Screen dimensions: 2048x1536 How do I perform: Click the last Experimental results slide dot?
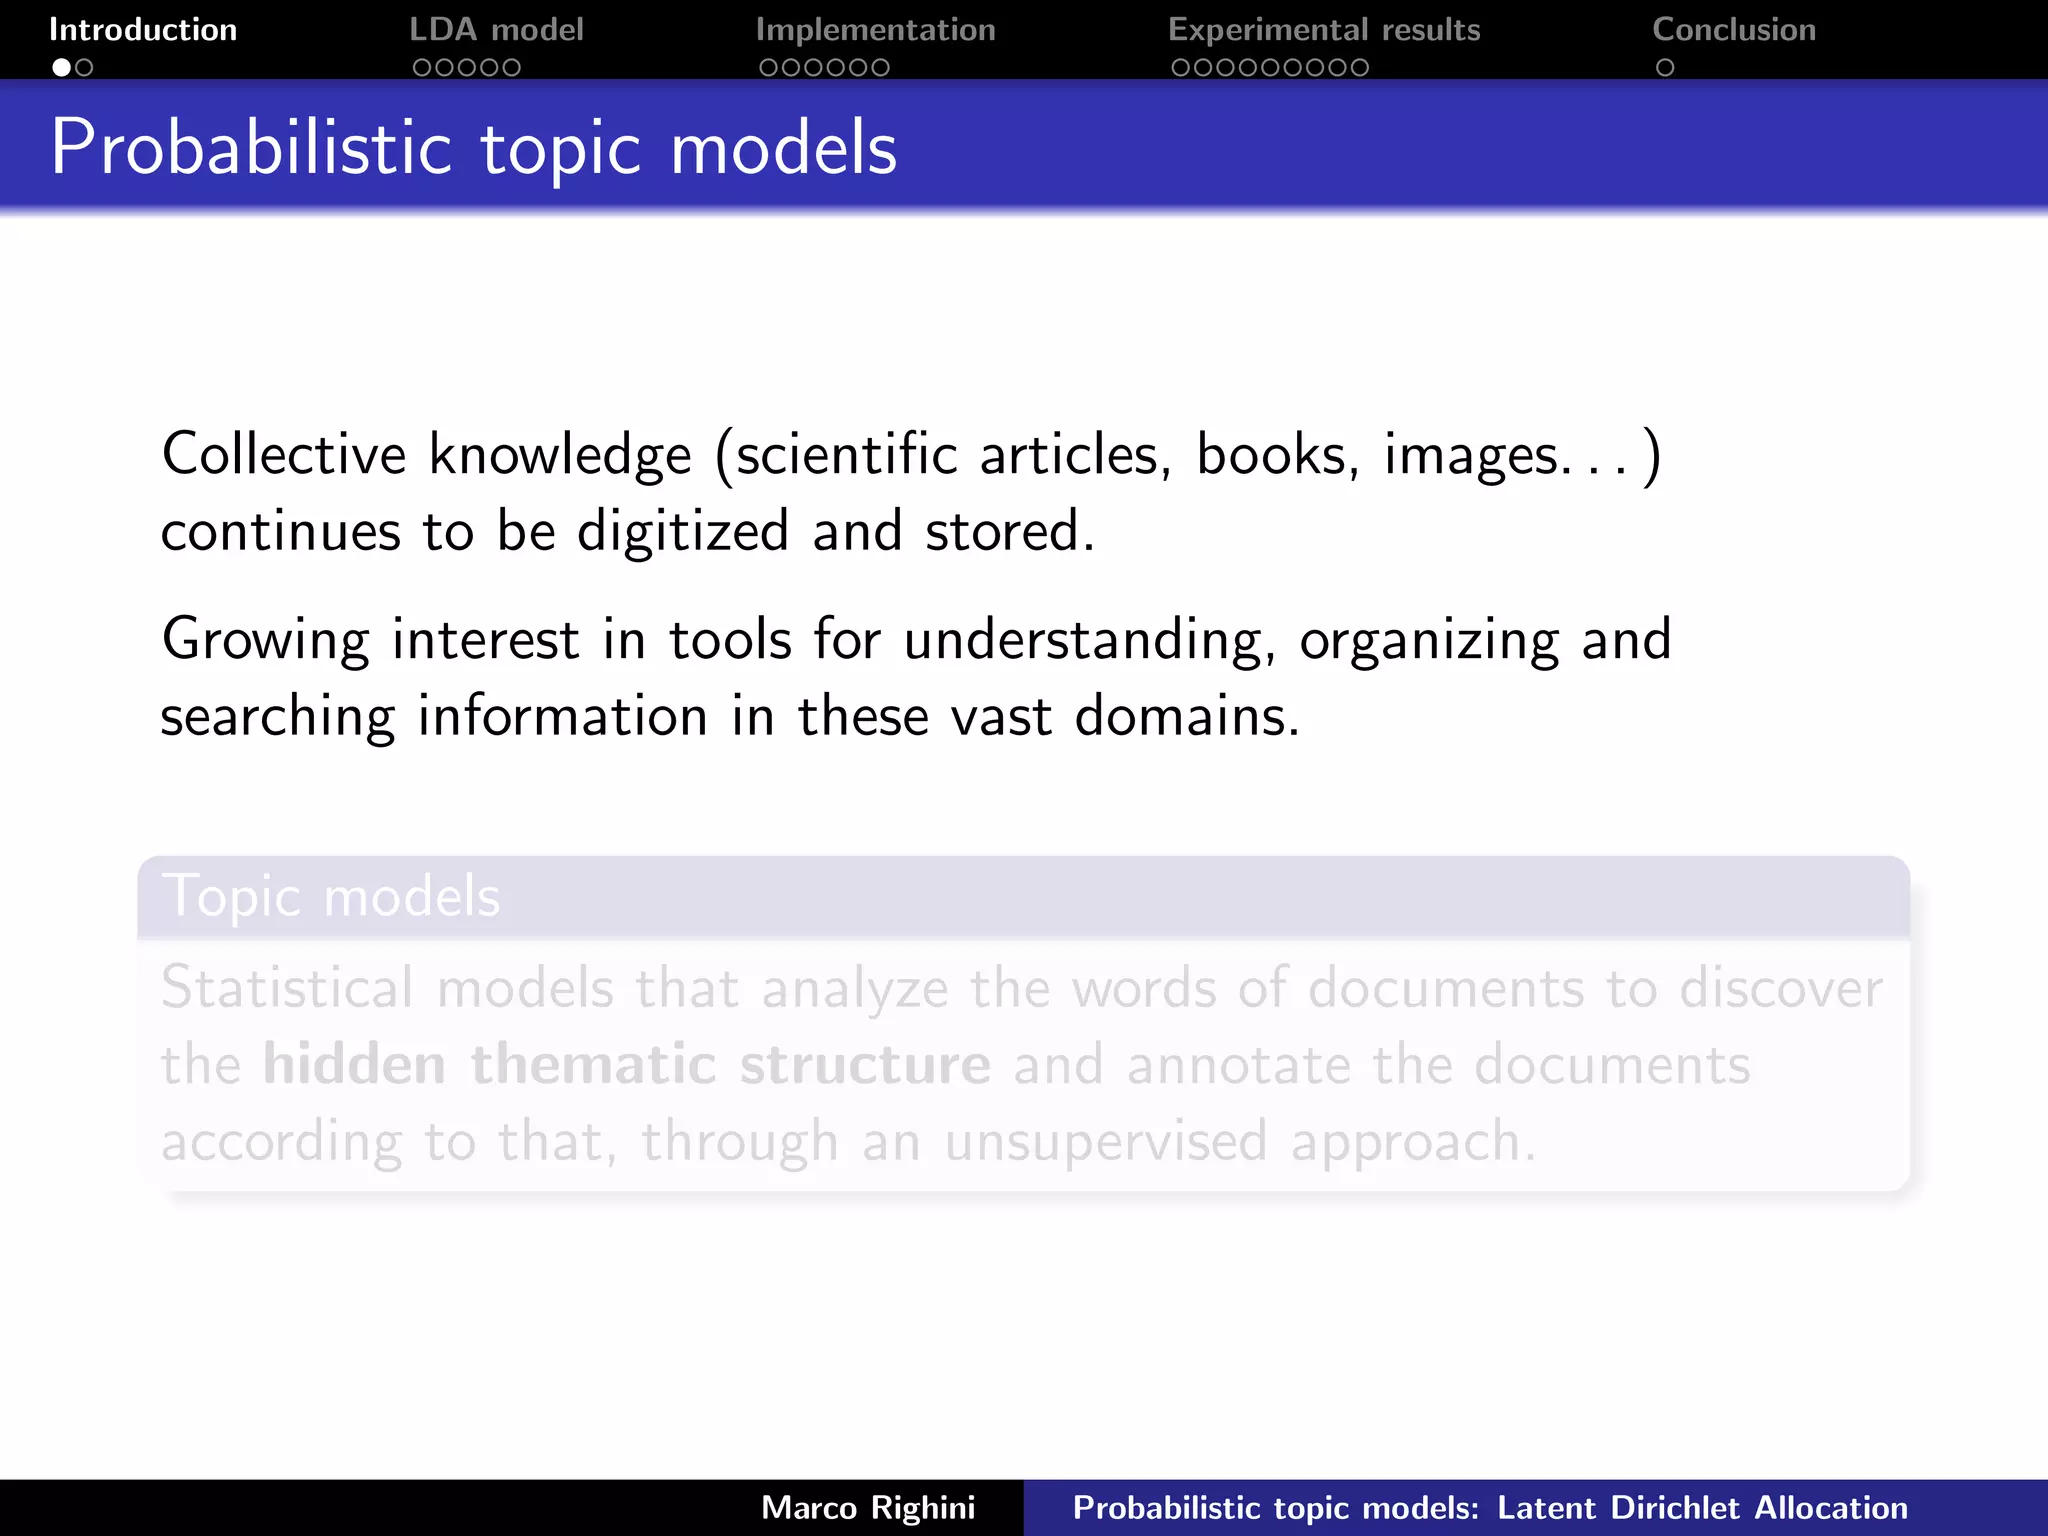point(1359,68)
